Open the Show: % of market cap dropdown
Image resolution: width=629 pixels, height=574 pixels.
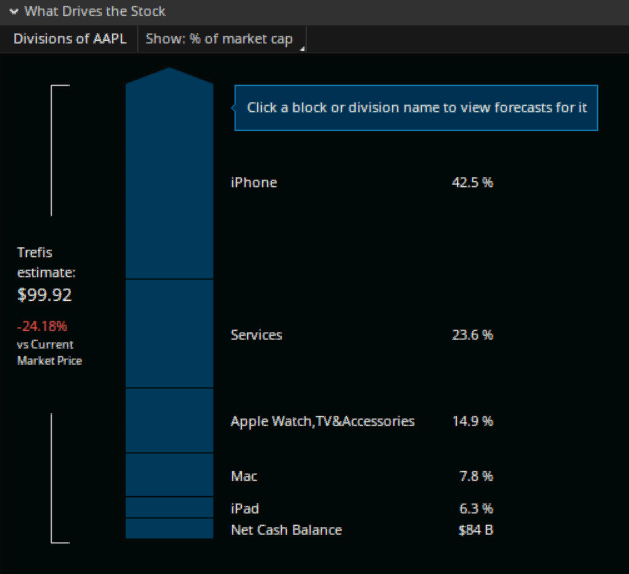pyautogui.click(x=222, y=39)
